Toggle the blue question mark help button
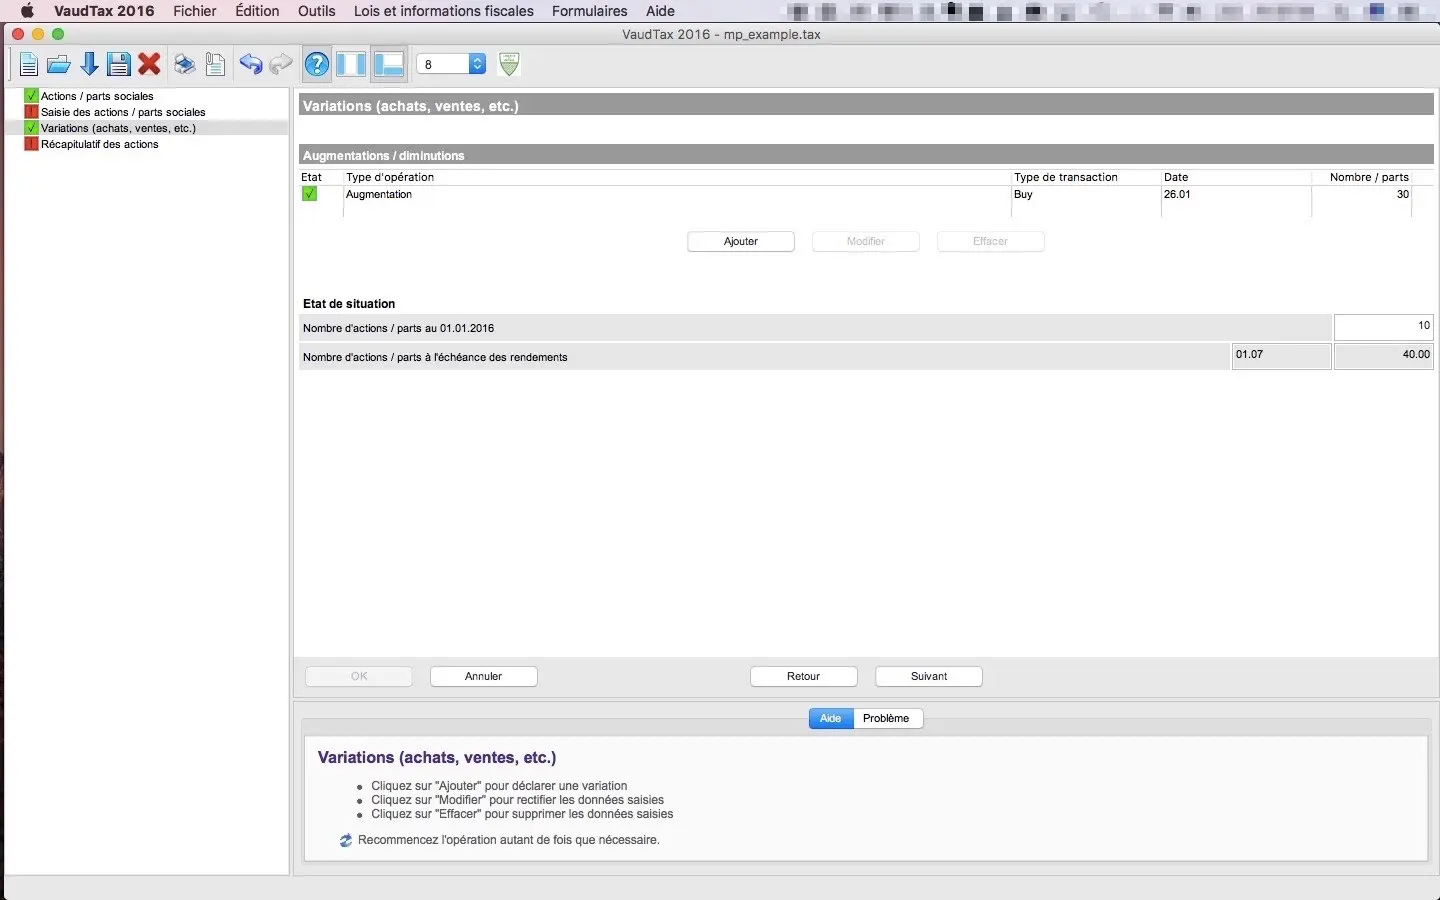Viewport: 1440px width, 900px height. [317, 65]
